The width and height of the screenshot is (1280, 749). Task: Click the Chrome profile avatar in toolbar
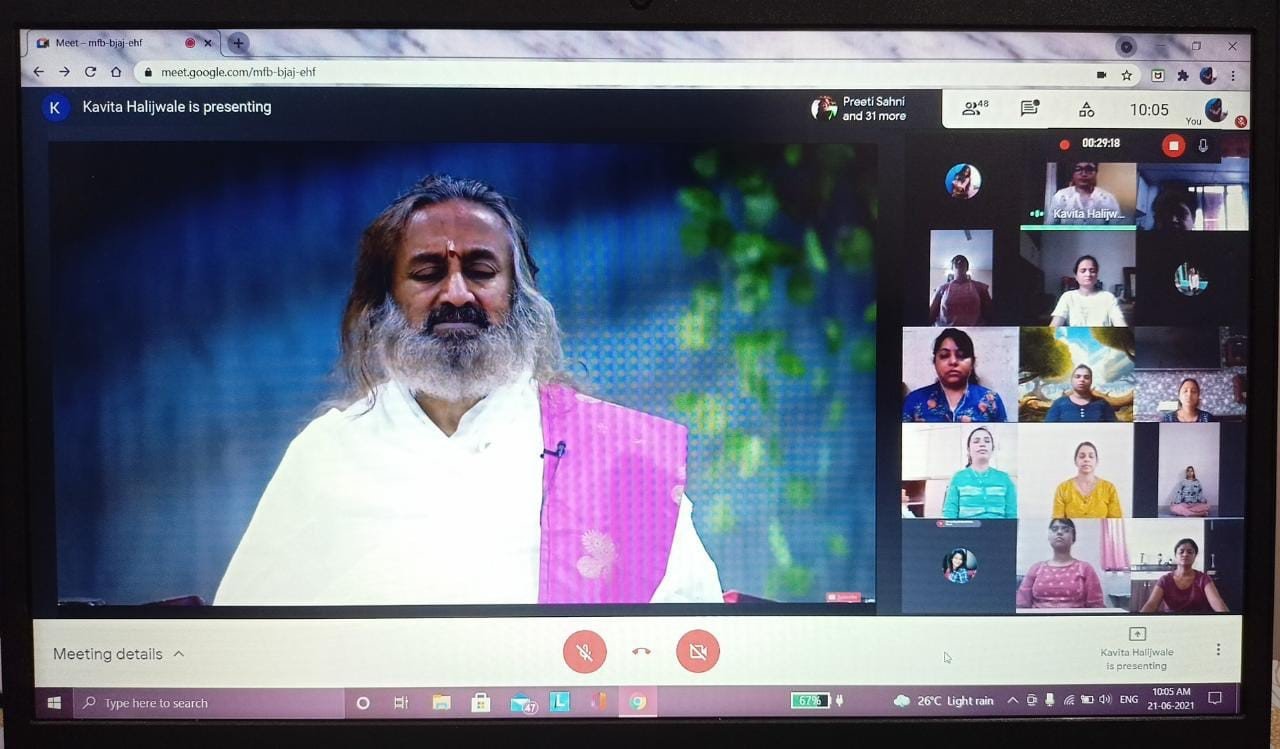pos(1208,75)
